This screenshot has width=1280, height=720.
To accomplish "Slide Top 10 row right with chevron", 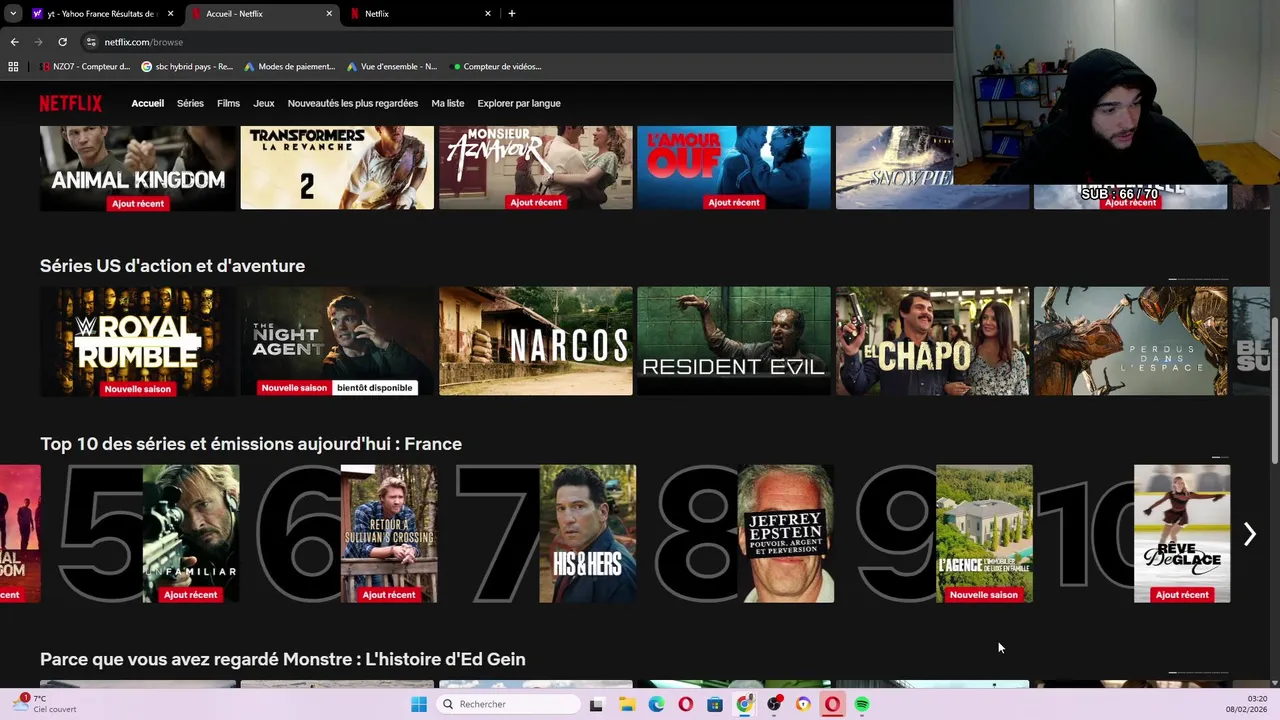I will (x=1249, y=534).
